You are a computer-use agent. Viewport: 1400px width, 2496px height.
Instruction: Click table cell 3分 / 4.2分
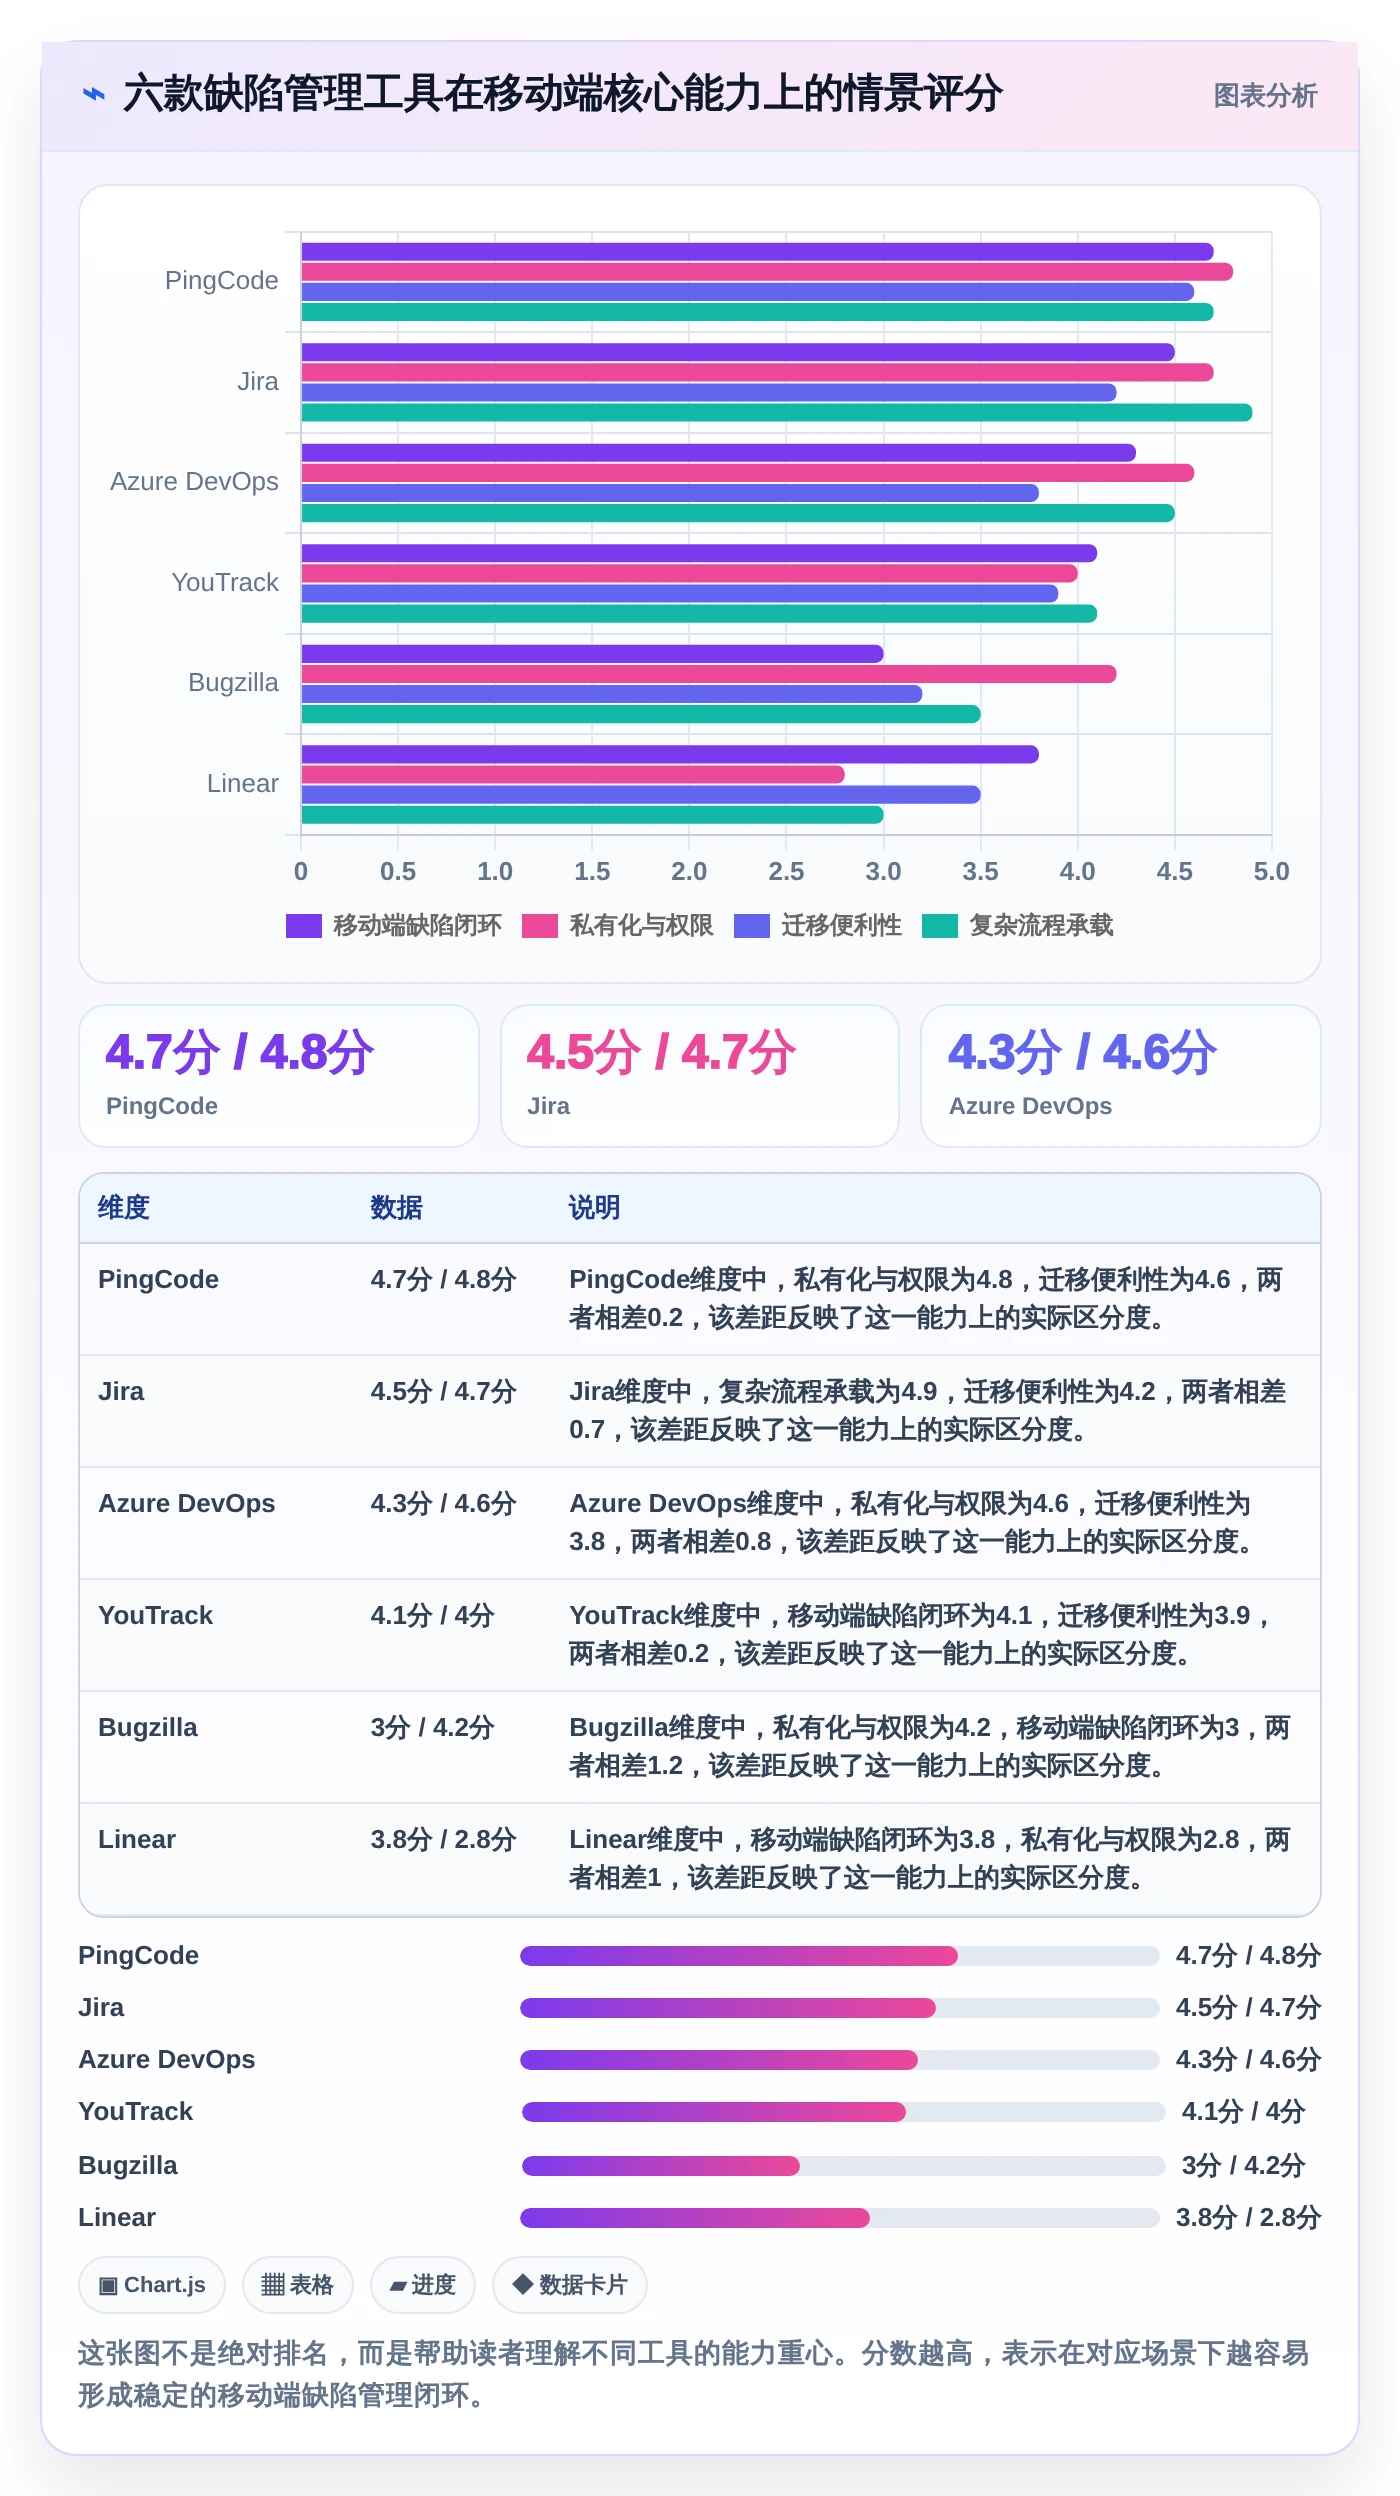click(x=433, y=1728)
